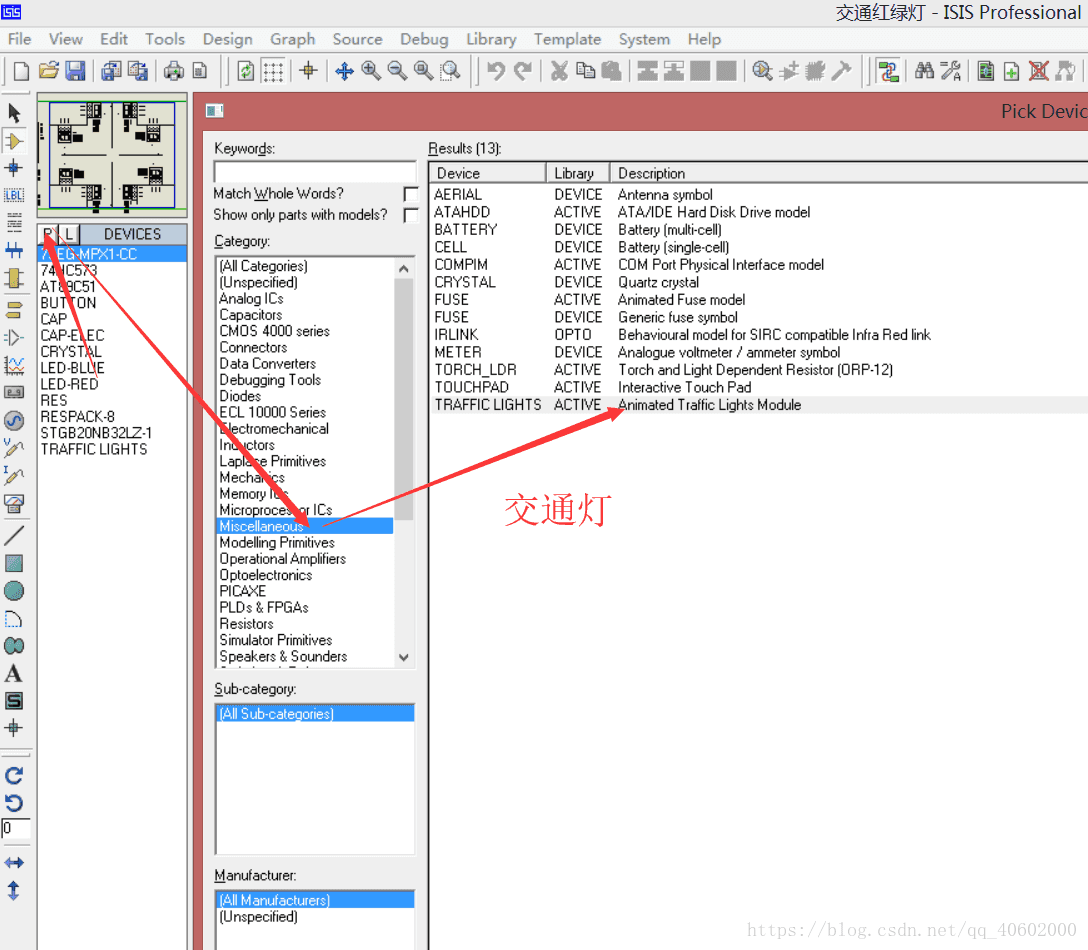Select CRYSTAL result row
This screenshot has width=1088, height=950.
(x=759, y=282)
